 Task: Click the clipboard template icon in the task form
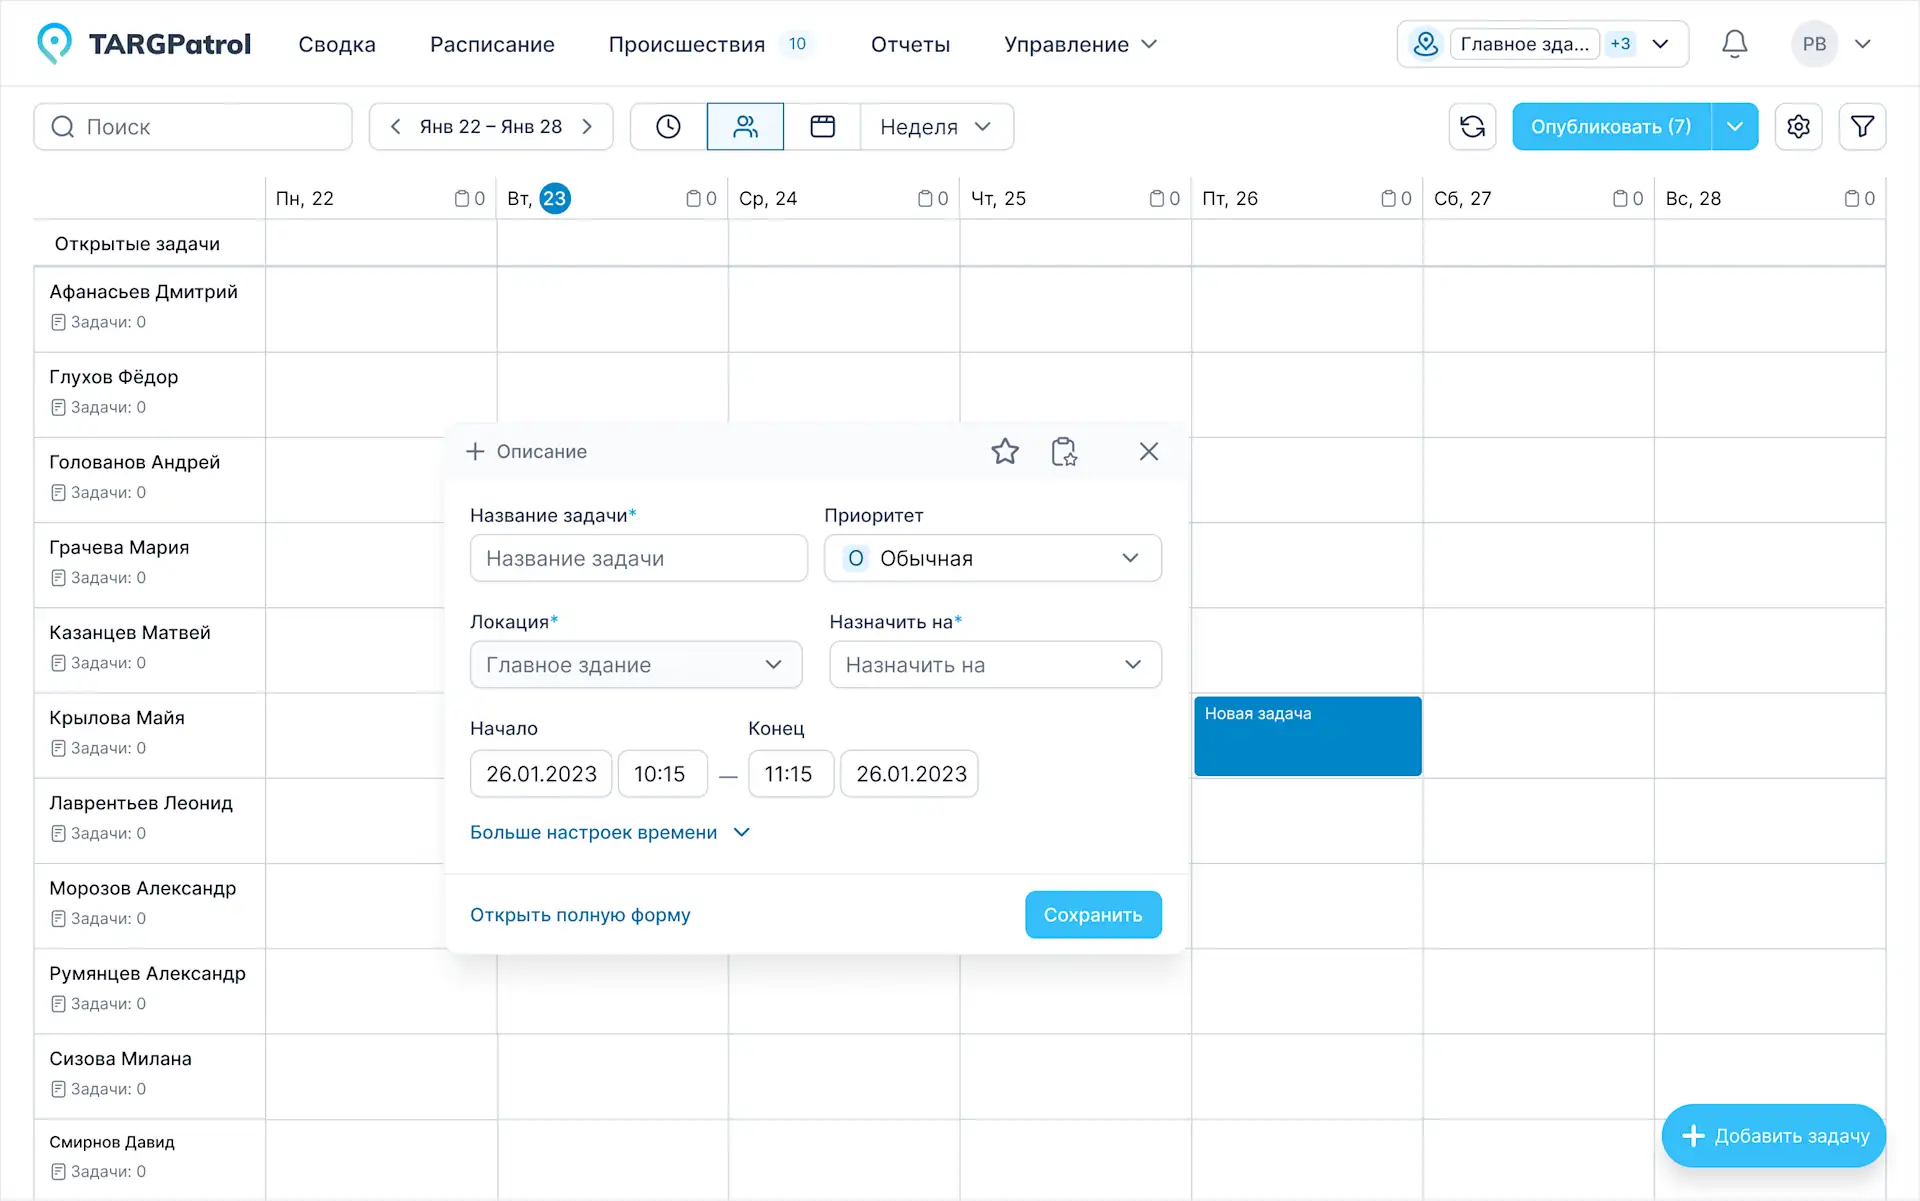(1064, 452)
